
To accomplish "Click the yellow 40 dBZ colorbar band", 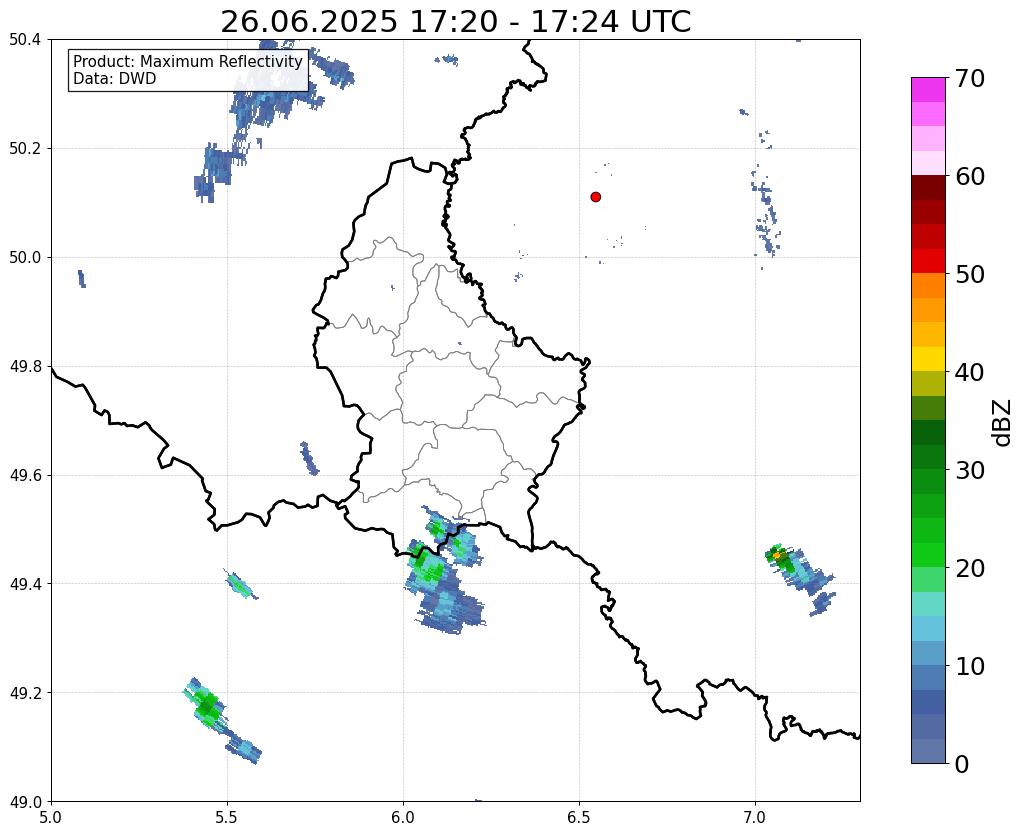I will pos(928,359).
